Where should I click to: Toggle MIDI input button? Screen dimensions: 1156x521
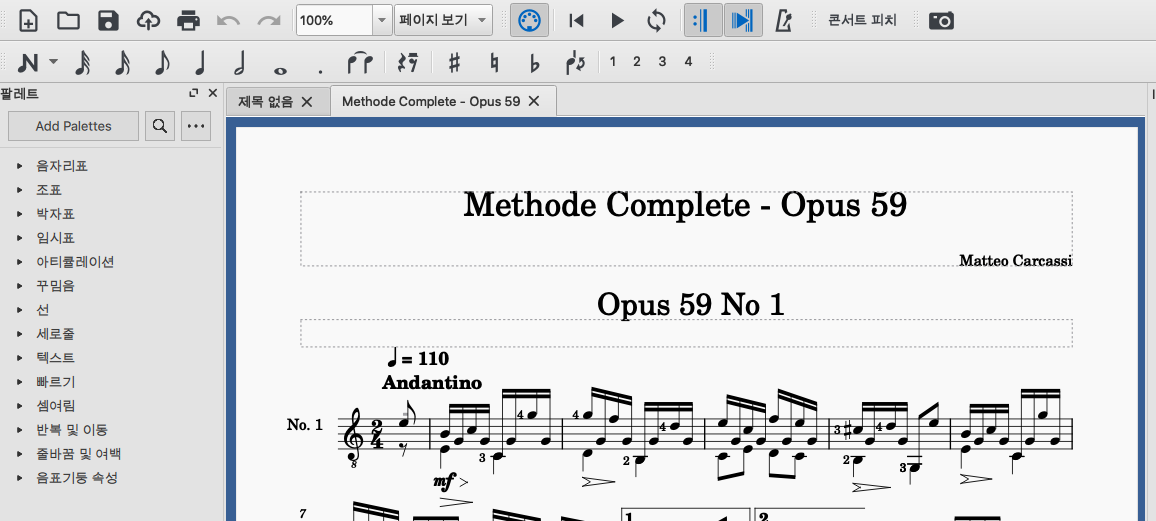pyautogui.click(x=529, y=21)
